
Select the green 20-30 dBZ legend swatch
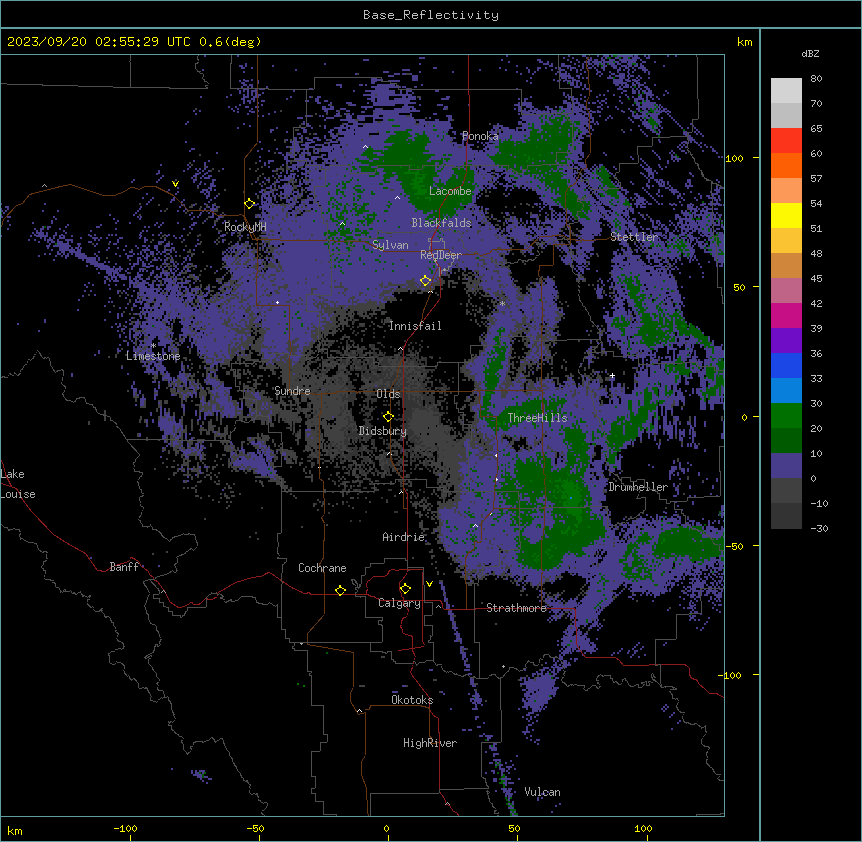pos(786,416)
